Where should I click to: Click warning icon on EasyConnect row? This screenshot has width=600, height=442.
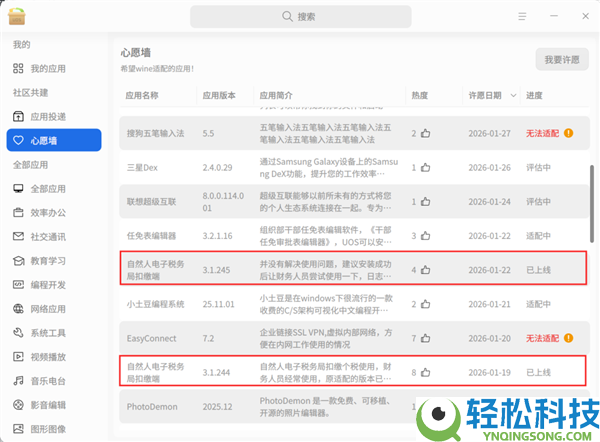click(x=569, y=338)
